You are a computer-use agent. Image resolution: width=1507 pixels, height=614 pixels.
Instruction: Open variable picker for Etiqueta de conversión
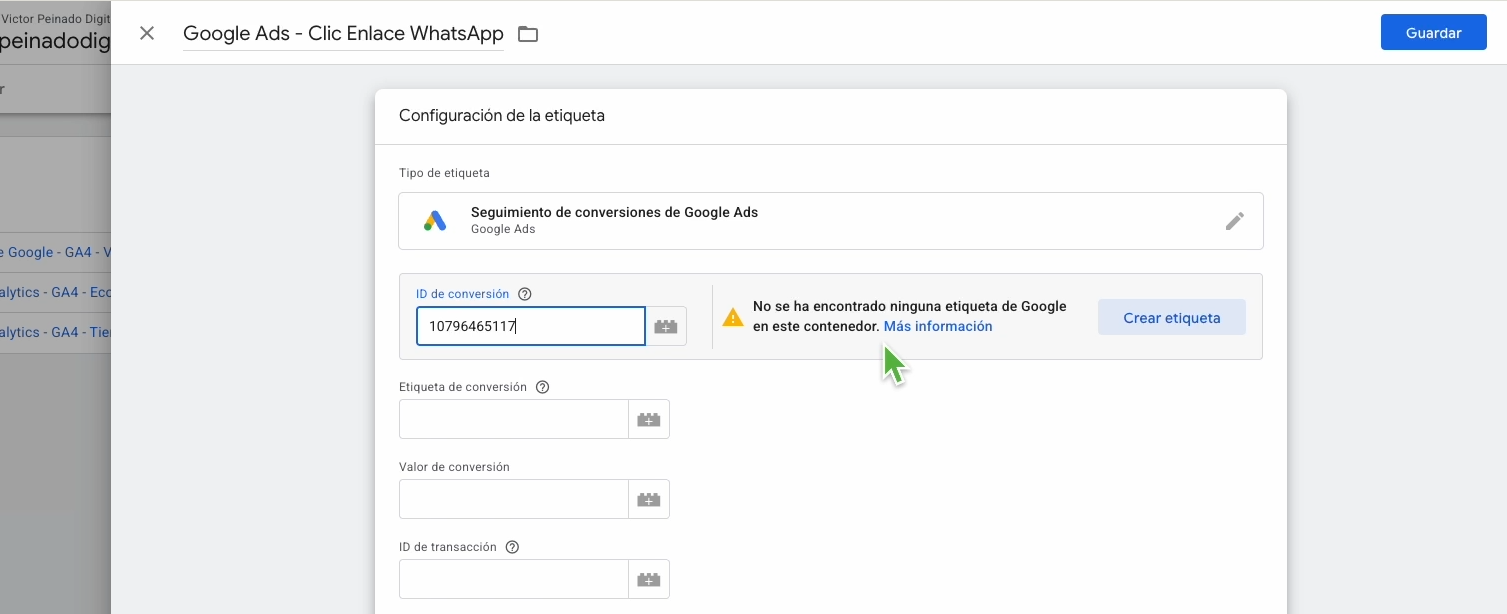(x=649, y=419)
